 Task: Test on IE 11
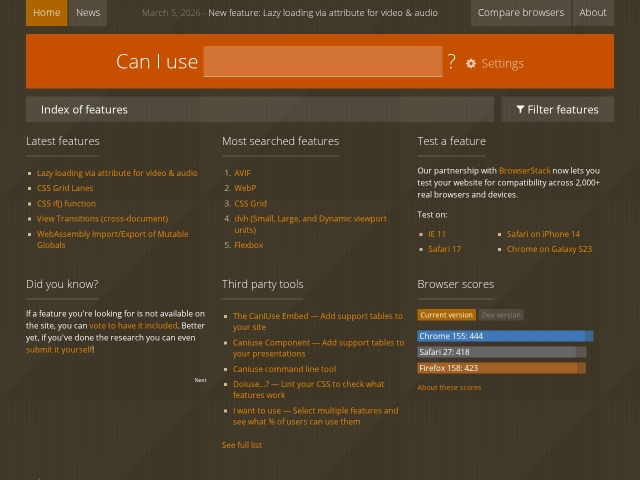point(437,234)
